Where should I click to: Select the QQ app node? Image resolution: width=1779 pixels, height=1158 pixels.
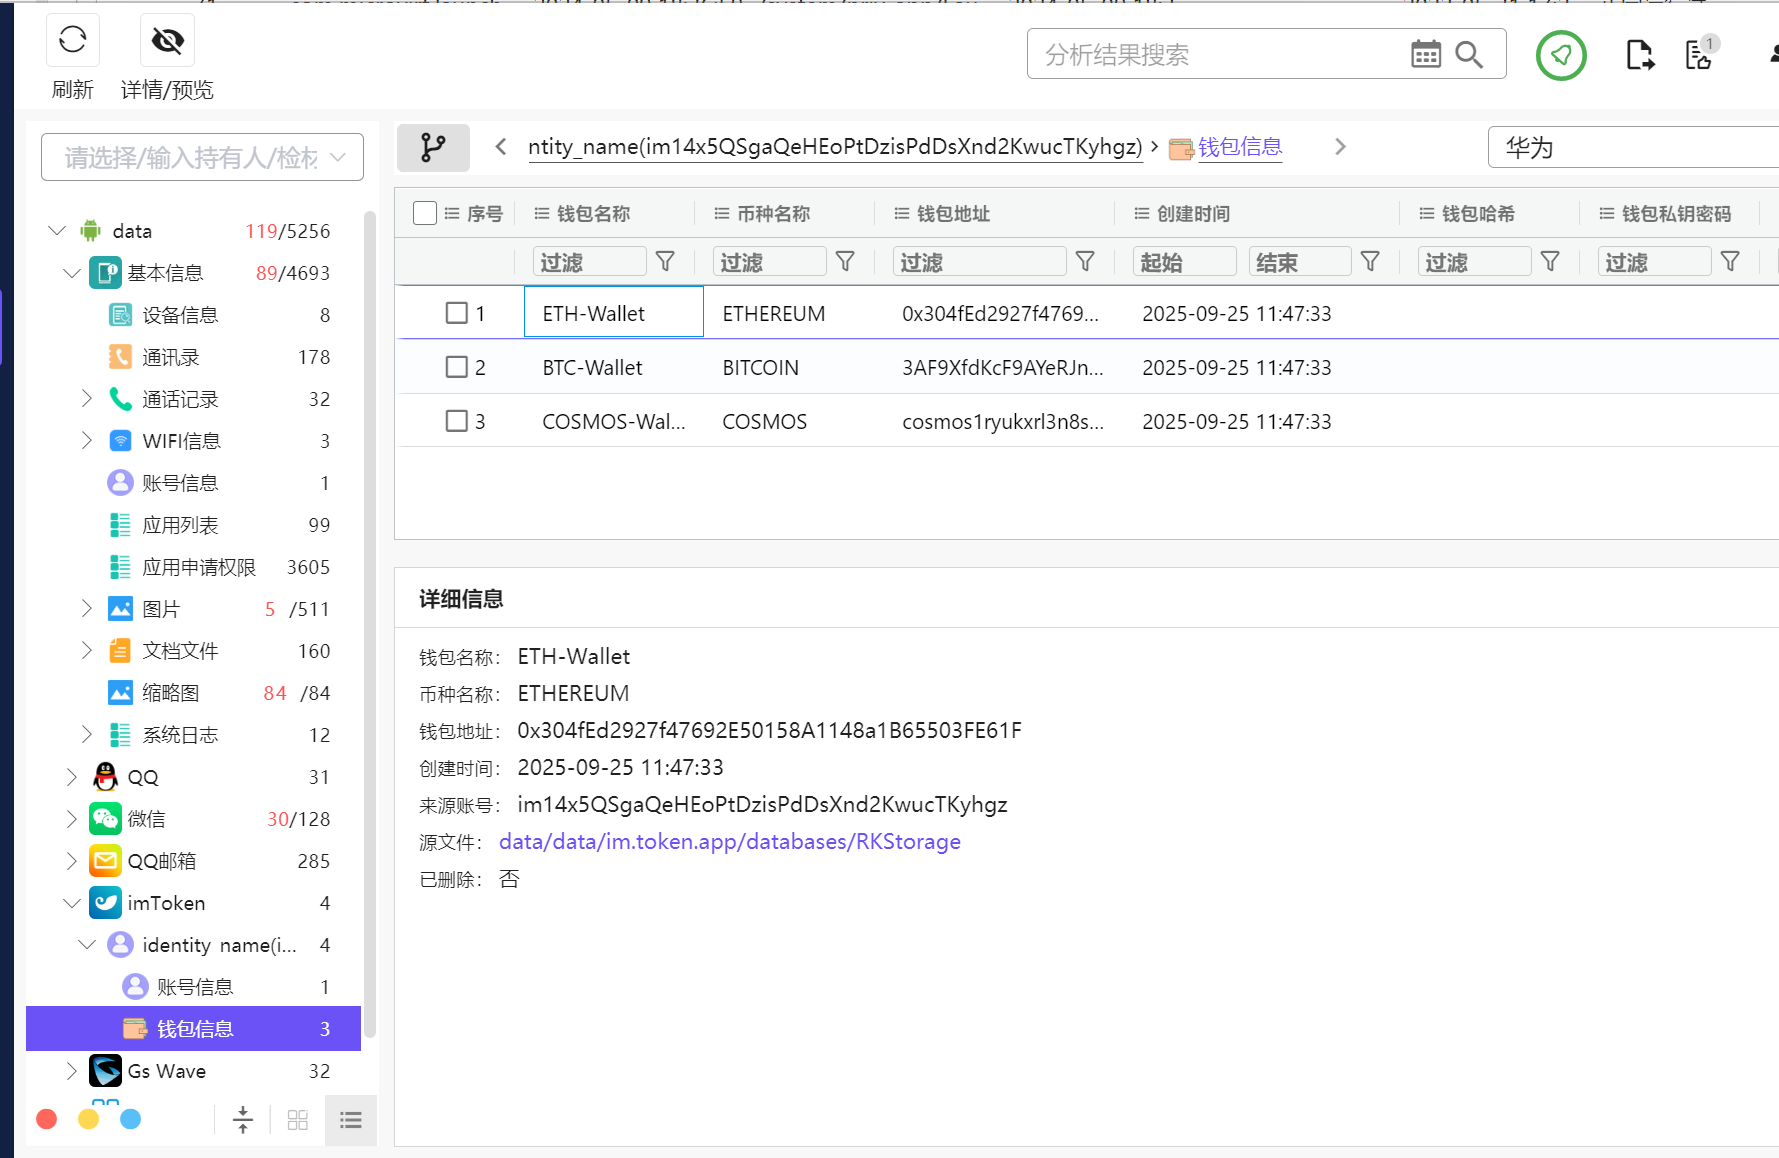(x=195, y=777)
